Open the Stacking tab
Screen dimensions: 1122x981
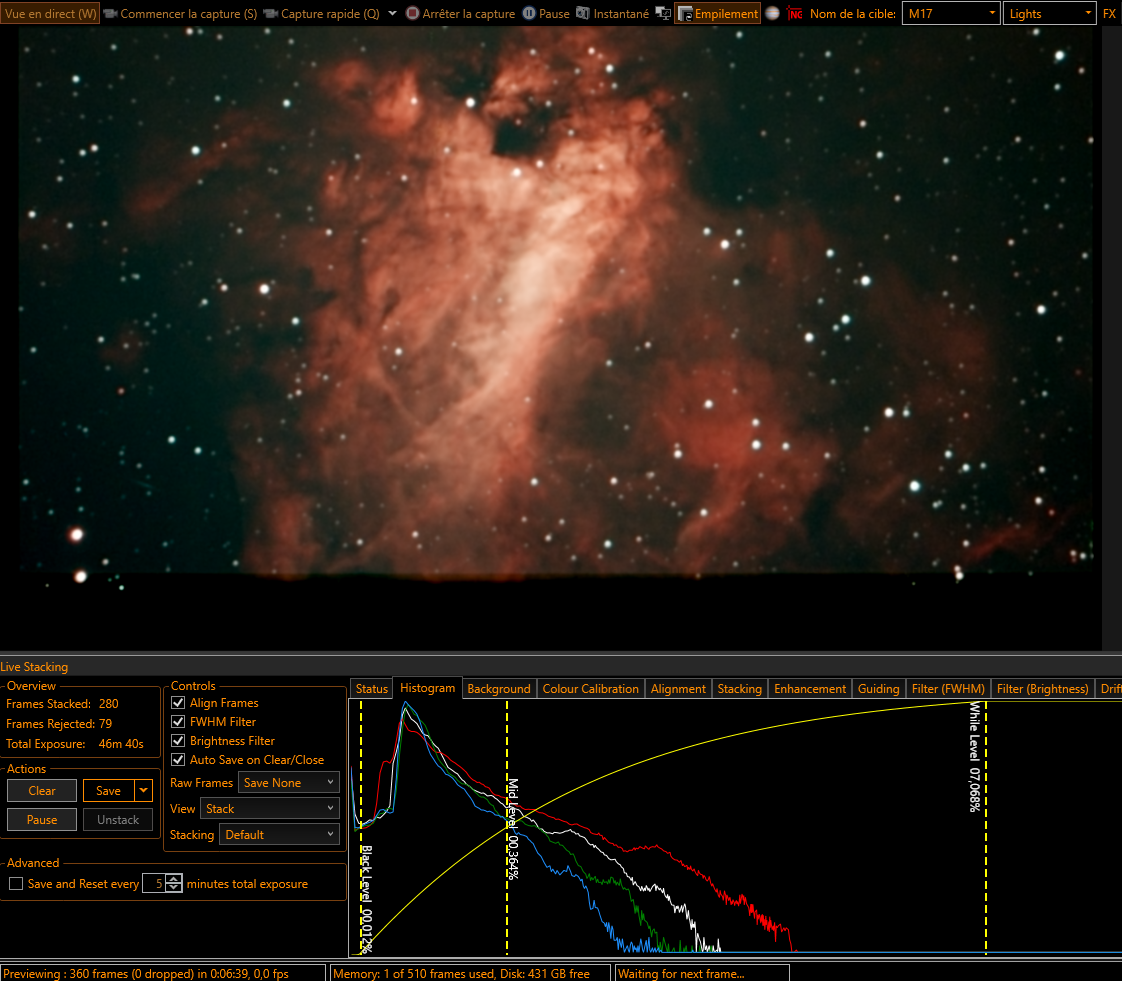(x=739, y=688)
